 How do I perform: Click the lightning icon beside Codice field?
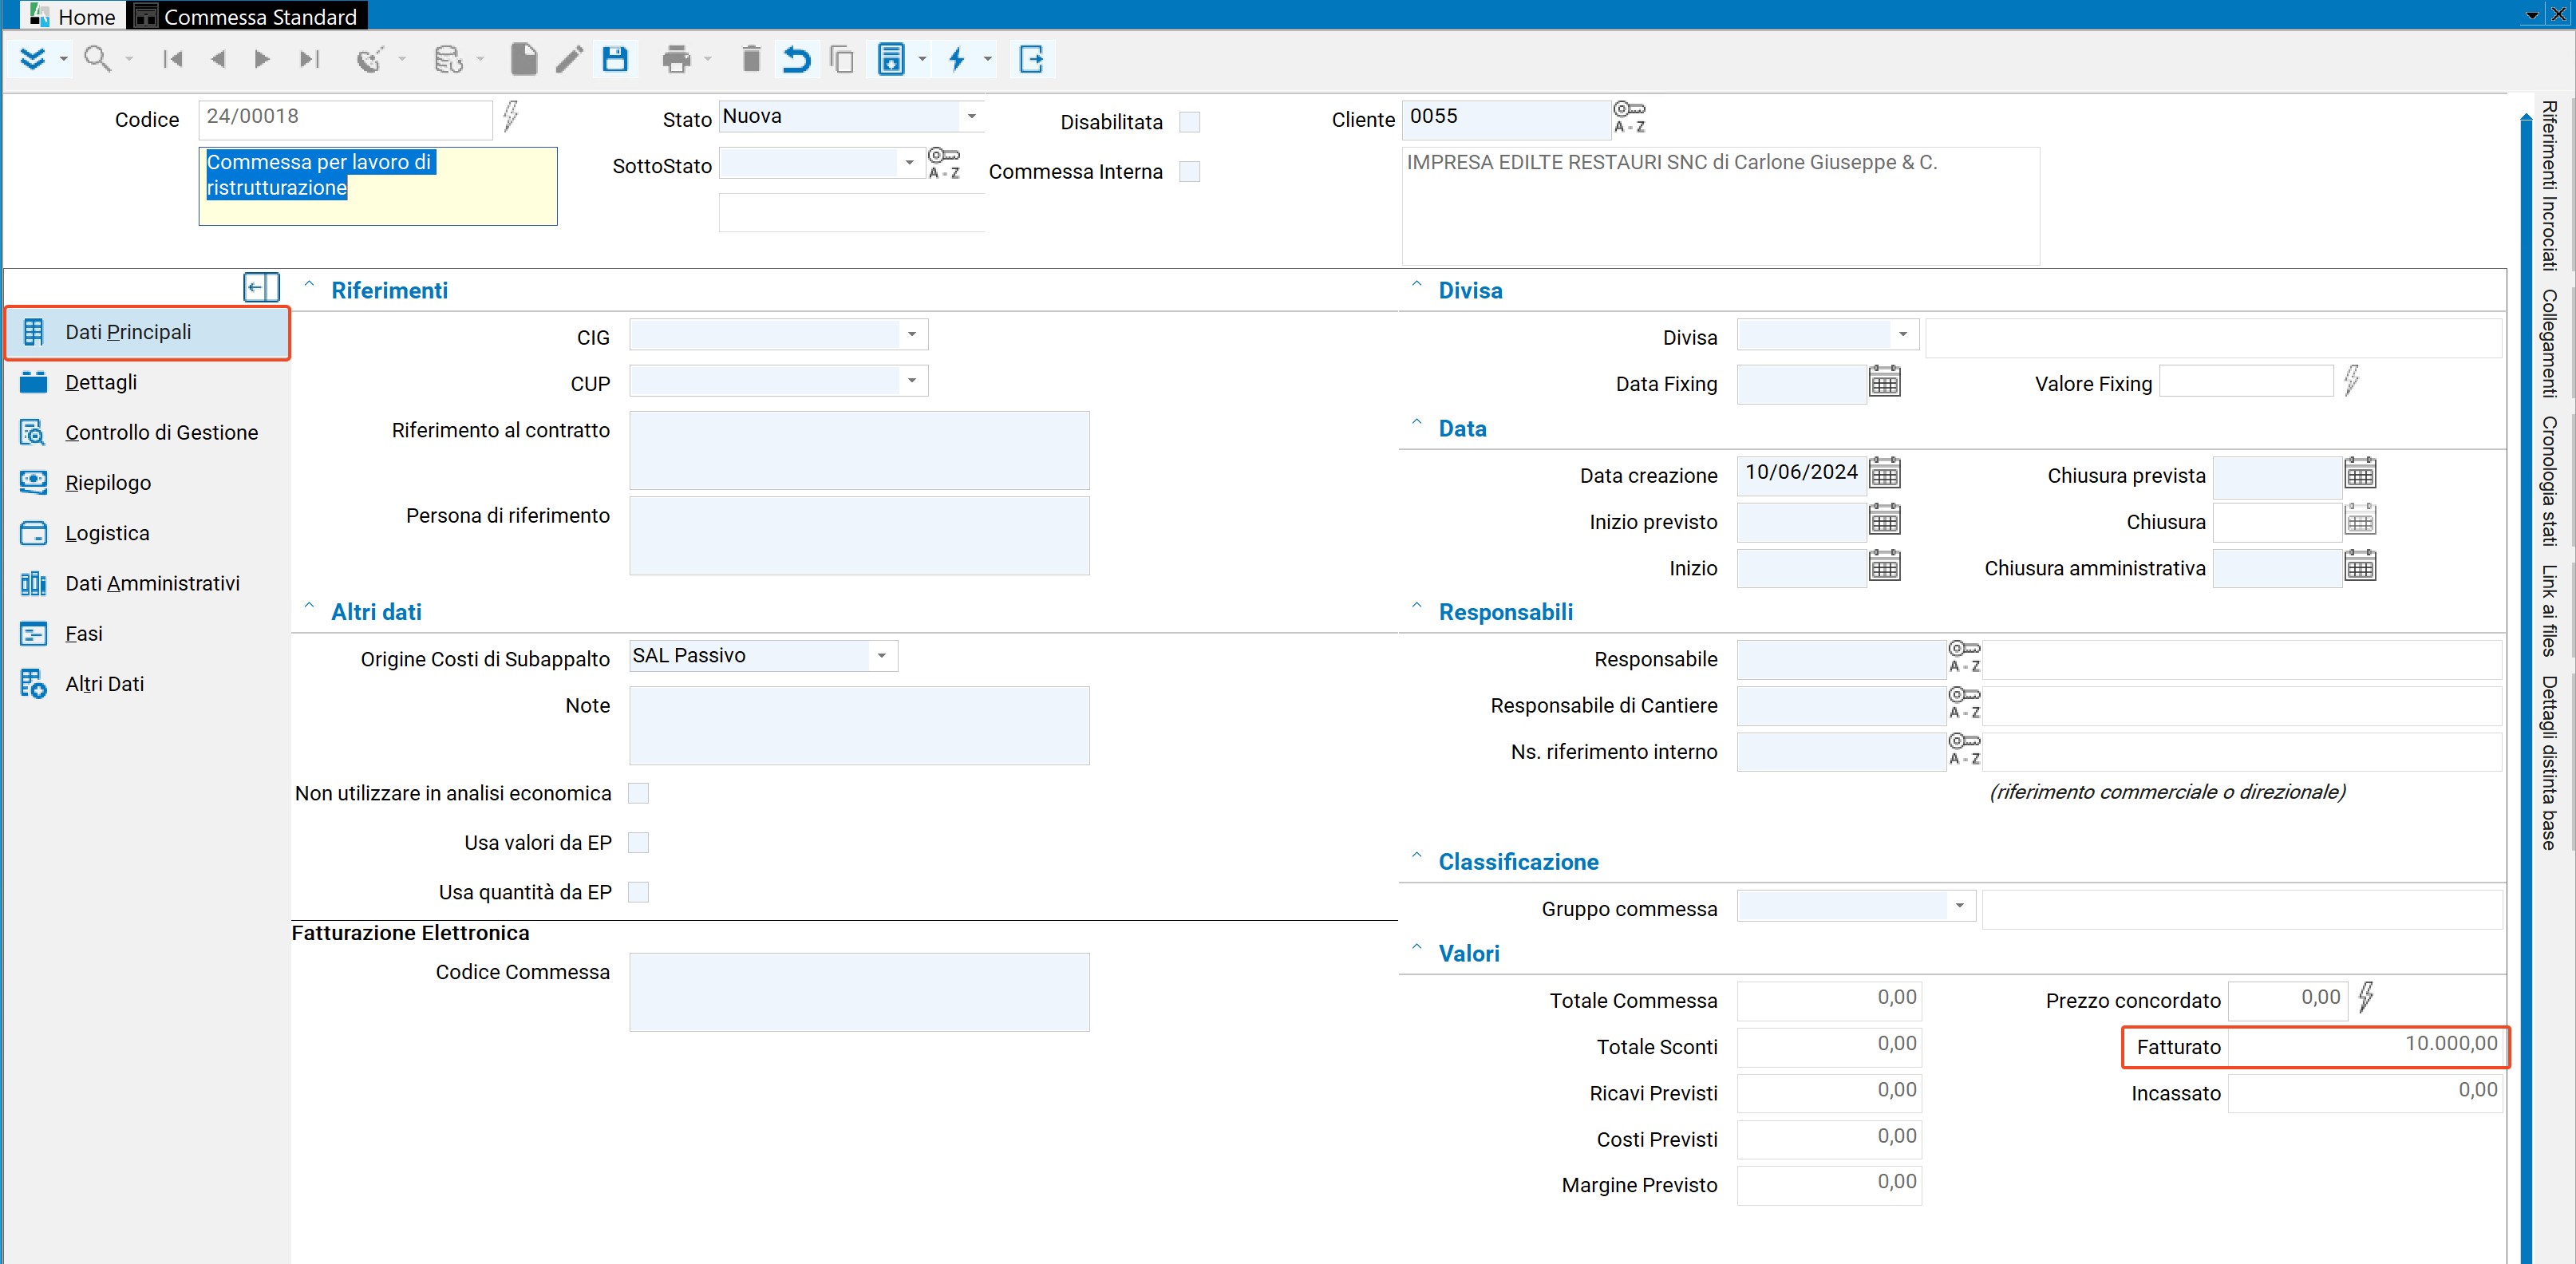click(x=511, y=116)
